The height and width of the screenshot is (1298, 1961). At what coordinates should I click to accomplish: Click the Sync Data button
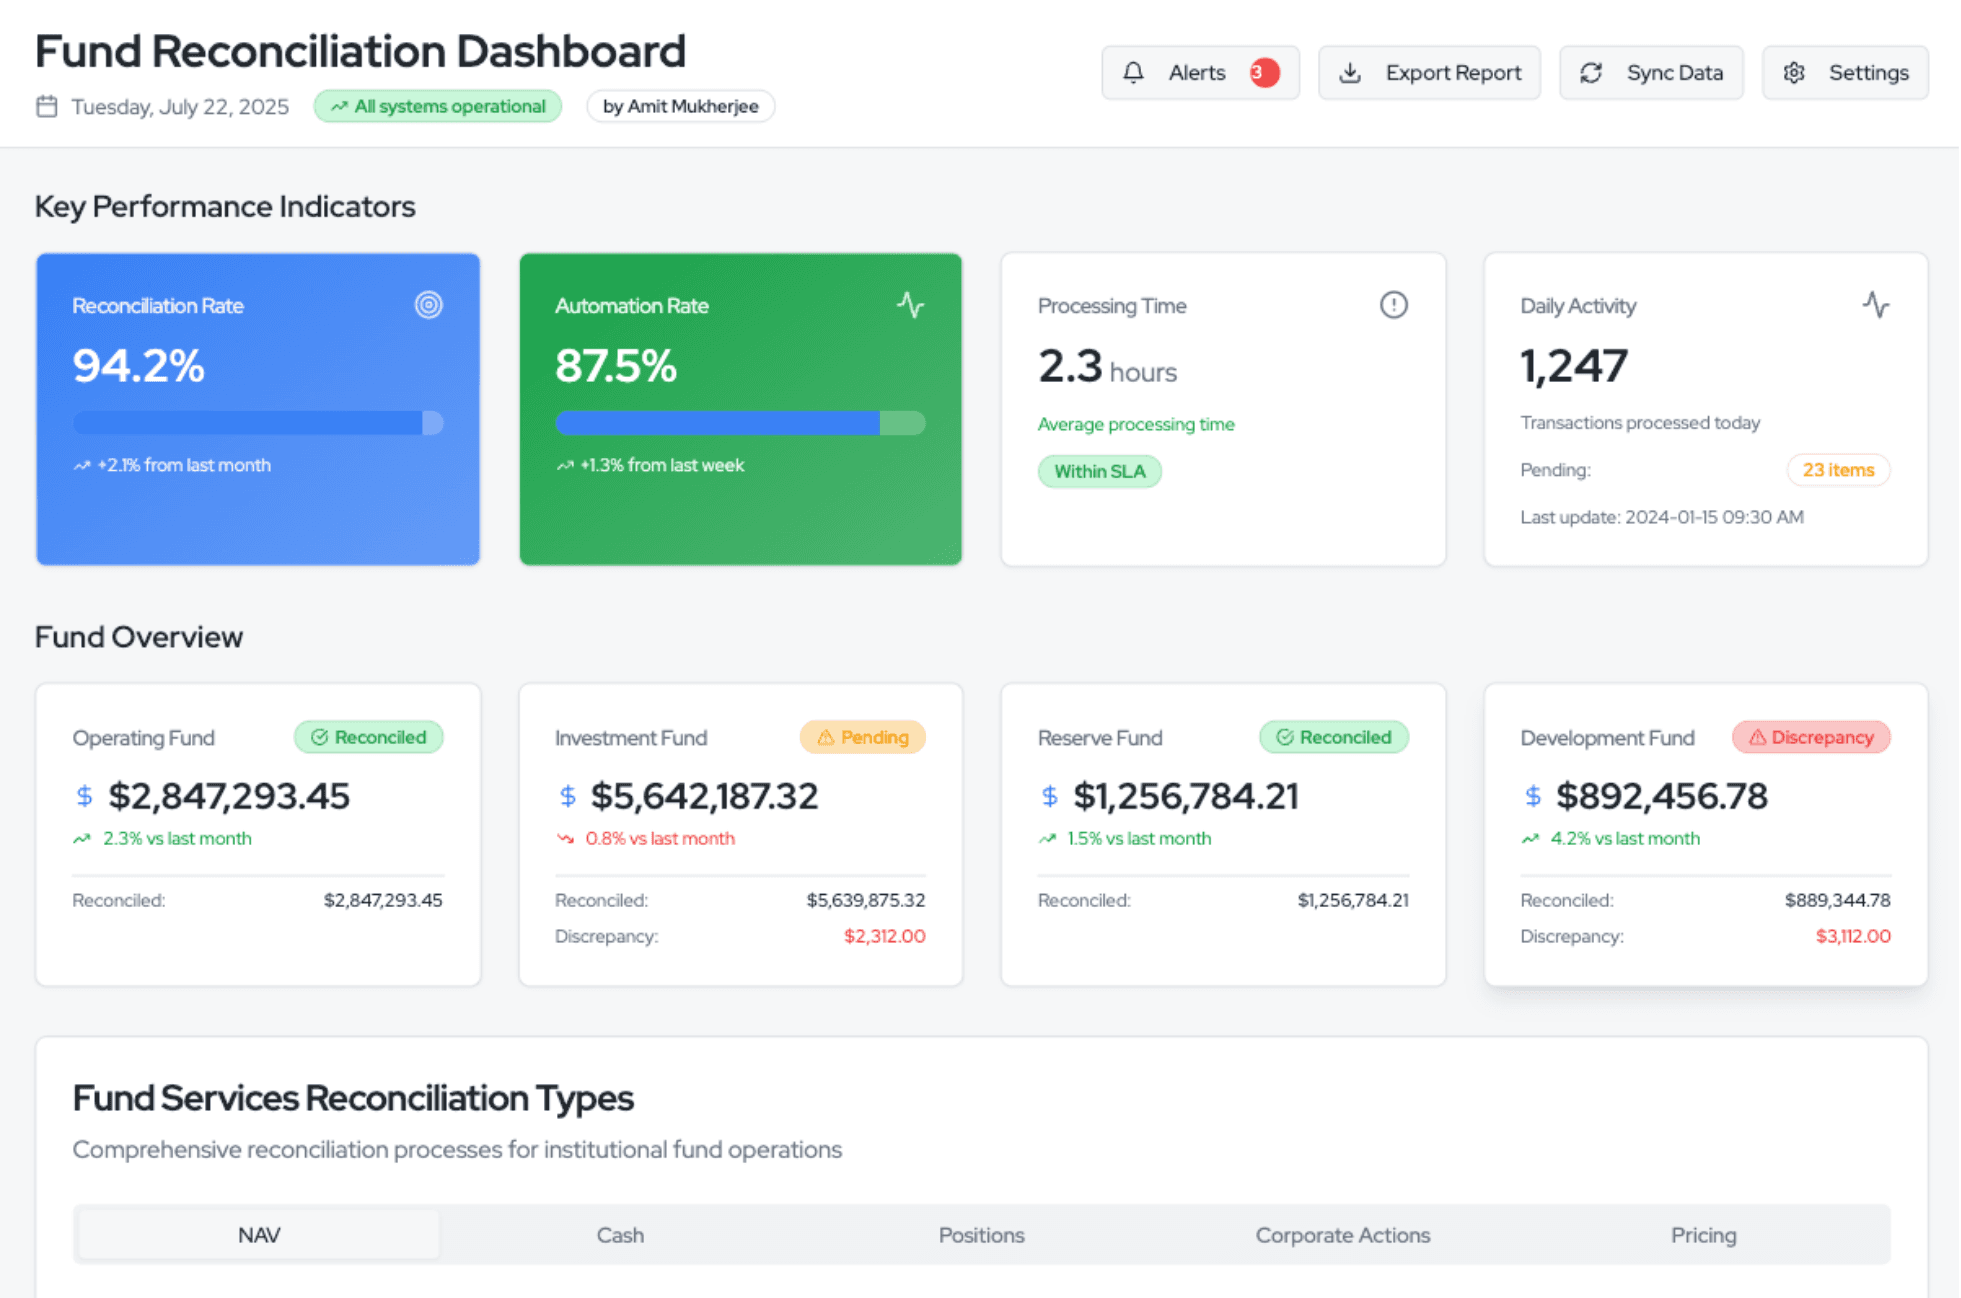click(1651, 72)
